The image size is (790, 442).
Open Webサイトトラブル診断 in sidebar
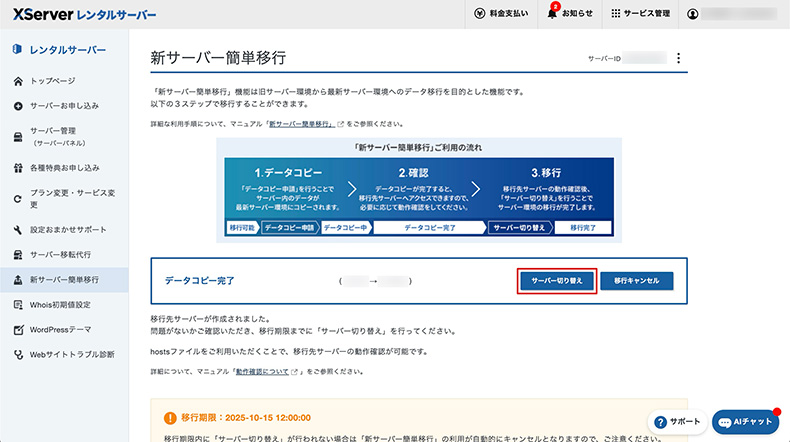click(72, 354)
